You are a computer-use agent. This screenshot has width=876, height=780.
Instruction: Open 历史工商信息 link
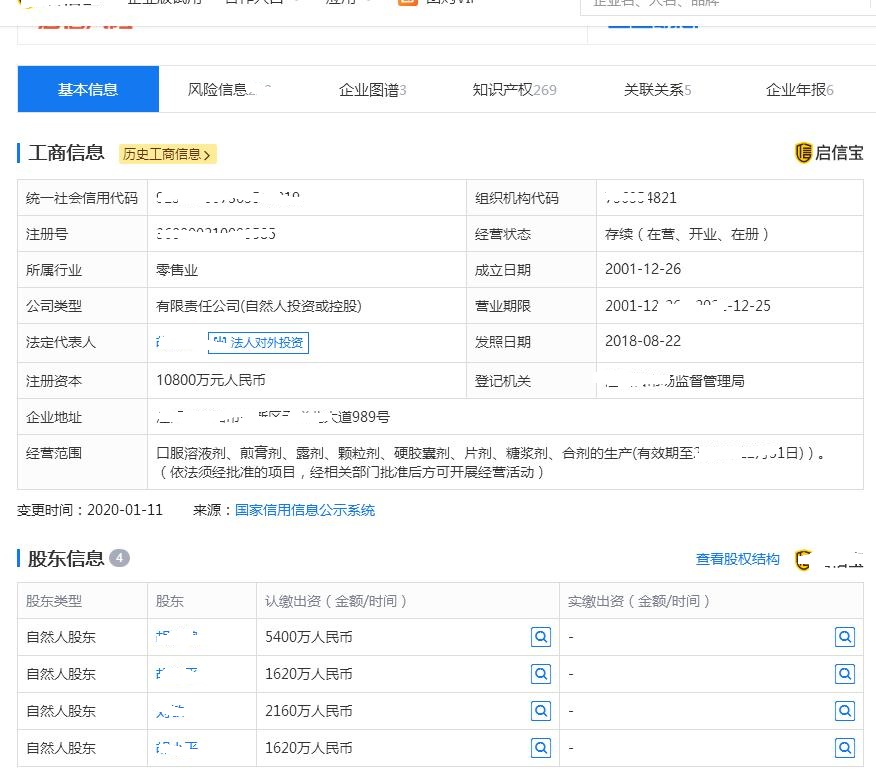coord(167,154)
